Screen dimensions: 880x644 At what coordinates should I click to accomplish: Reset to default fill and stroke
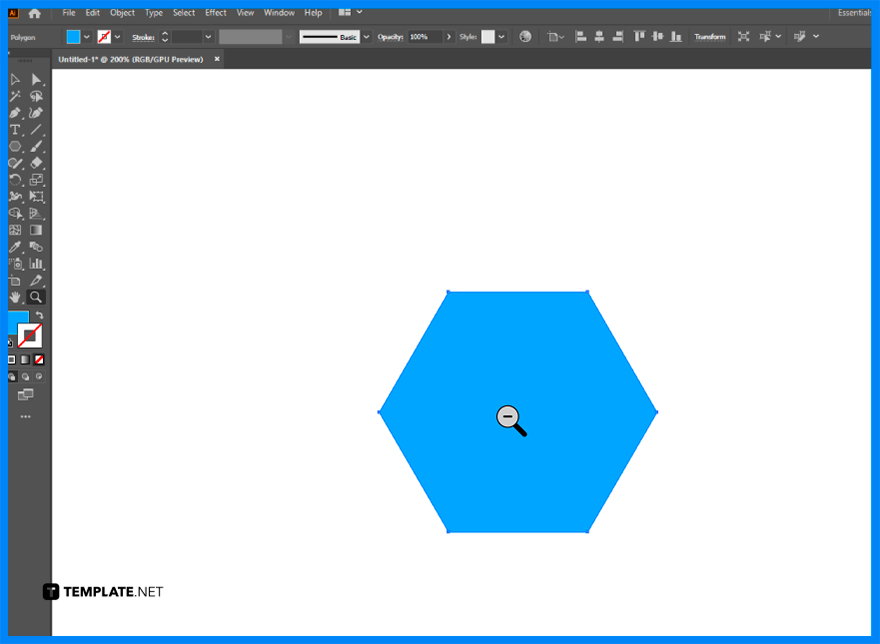[11, 343]
